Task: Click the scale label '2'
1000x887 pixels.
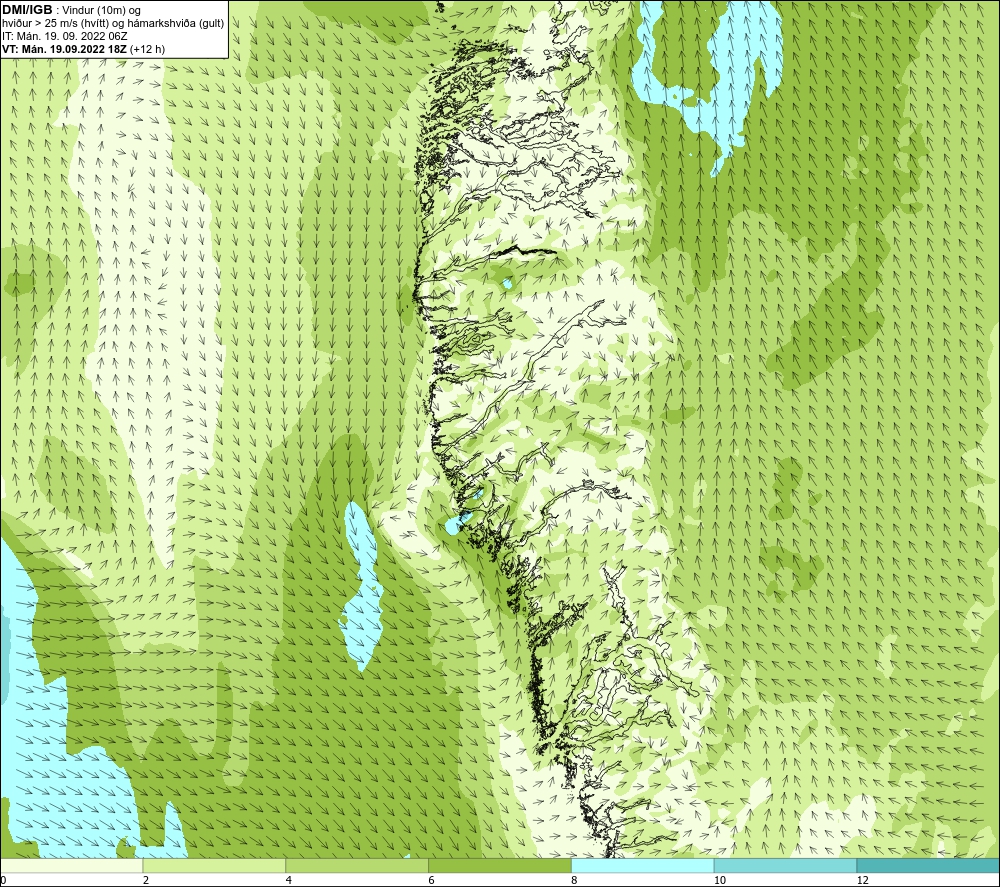Action: click(x=146, y=880)
